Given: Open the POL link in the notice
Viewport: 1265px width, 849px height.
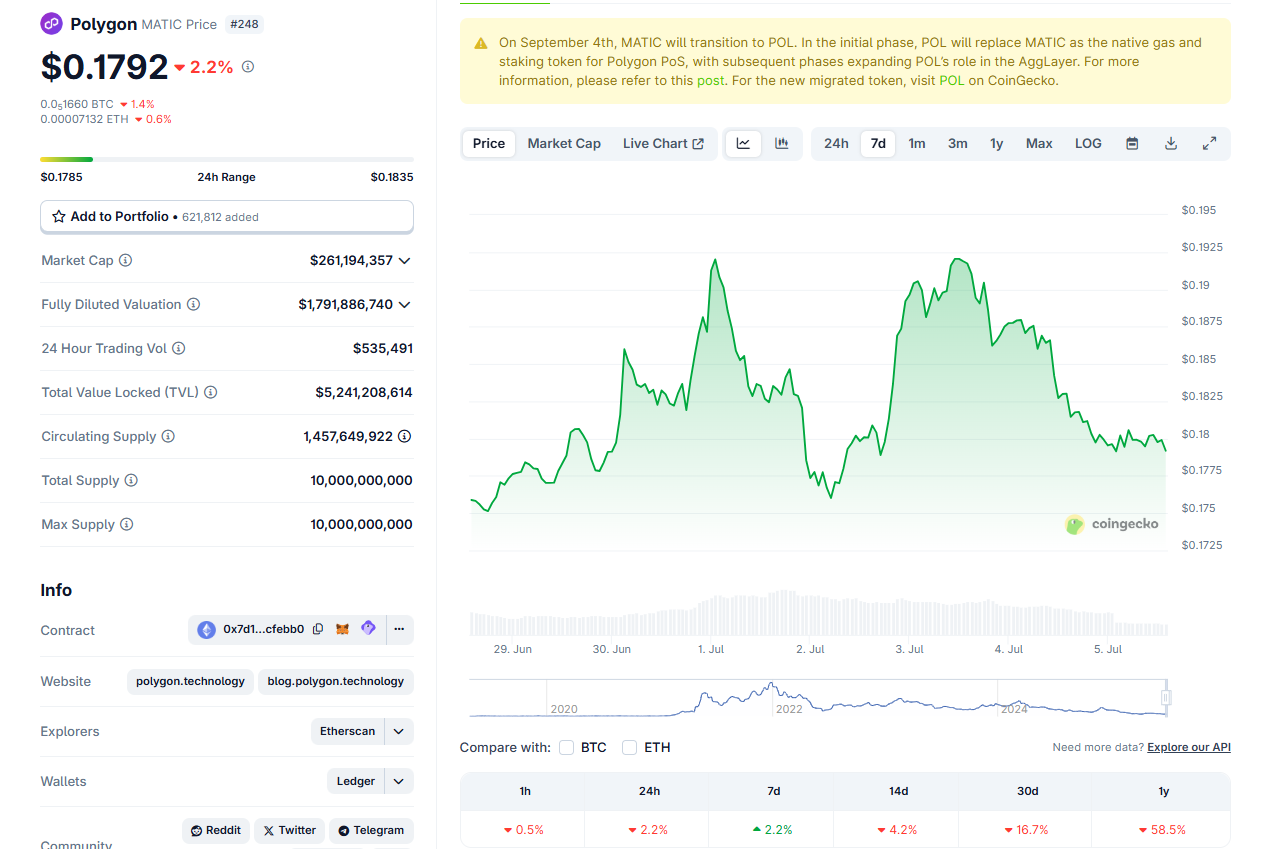Looking at the screenshot, I should [x=952, y=80].
